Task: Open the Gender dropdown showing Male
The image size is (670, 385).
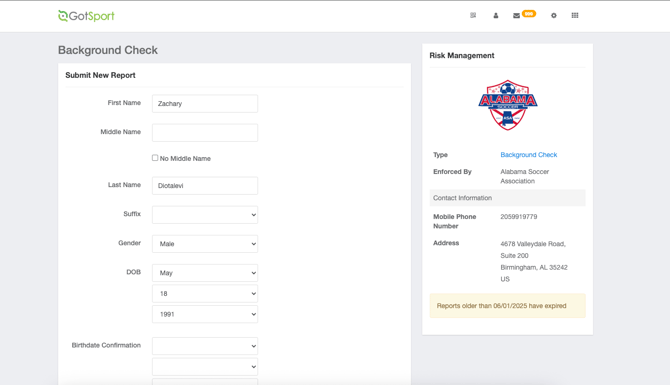Action: pyautogui.click(x=205, y=244)
